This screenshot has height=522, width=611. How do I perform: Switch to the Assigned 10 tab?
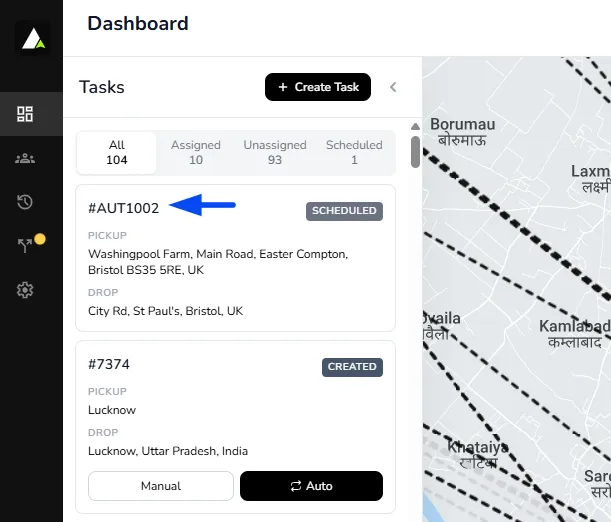[196, 152]
